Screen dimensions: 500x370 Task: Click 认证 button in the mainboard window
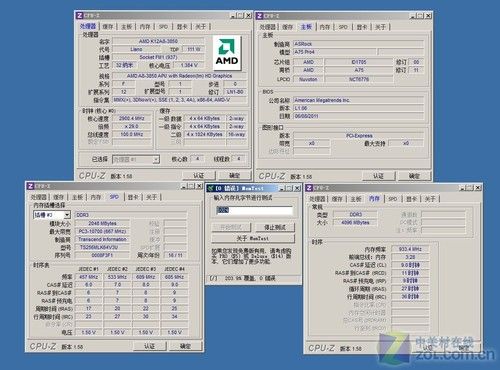point(378,176)
